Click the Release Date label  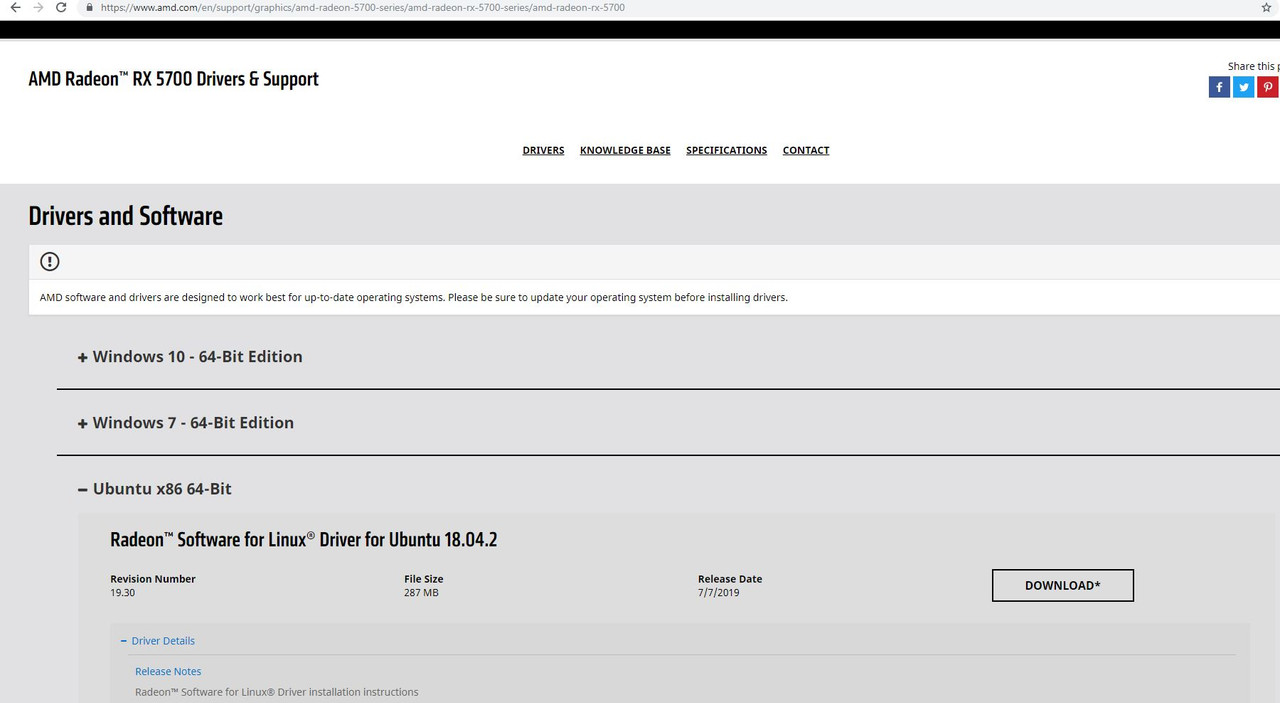tap(730, 579)
